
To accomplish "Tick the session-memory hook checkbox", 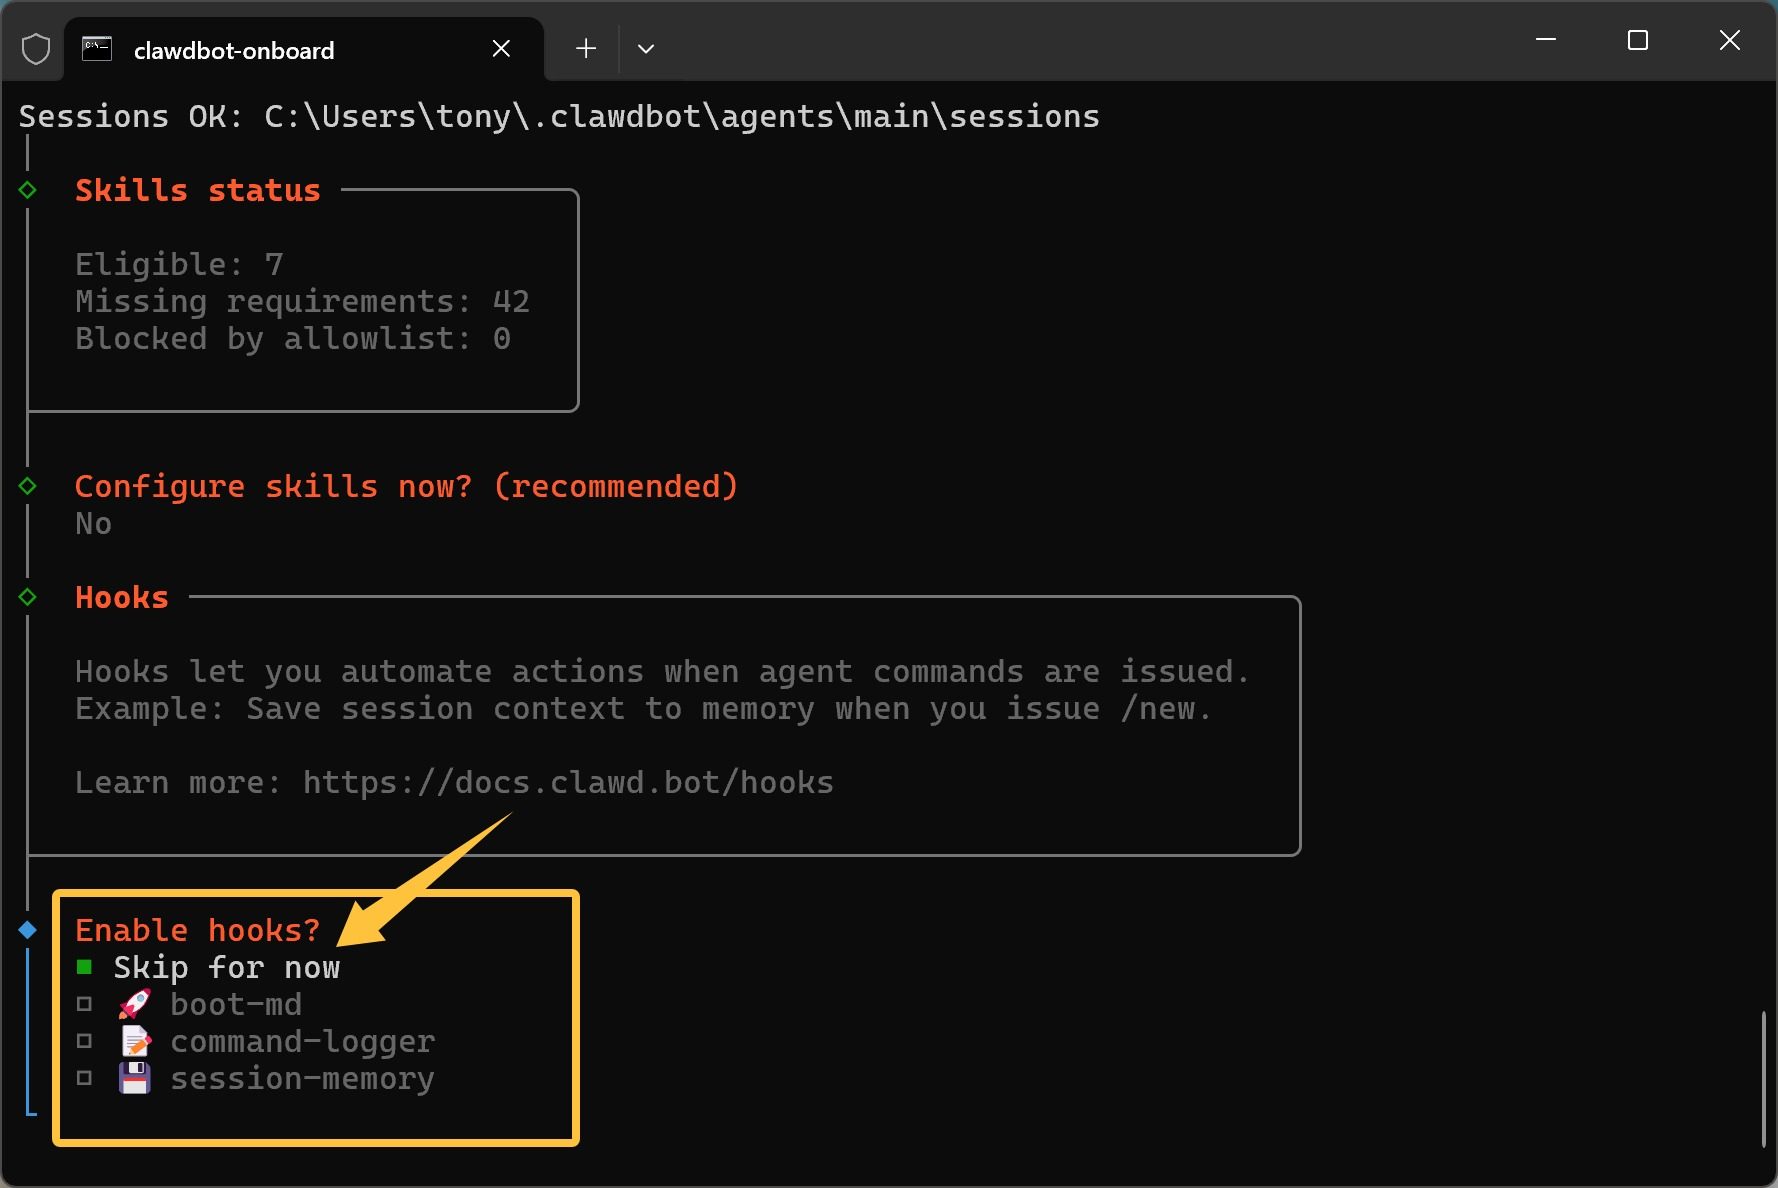I will pyautogui.click(x=85, y=1078).
